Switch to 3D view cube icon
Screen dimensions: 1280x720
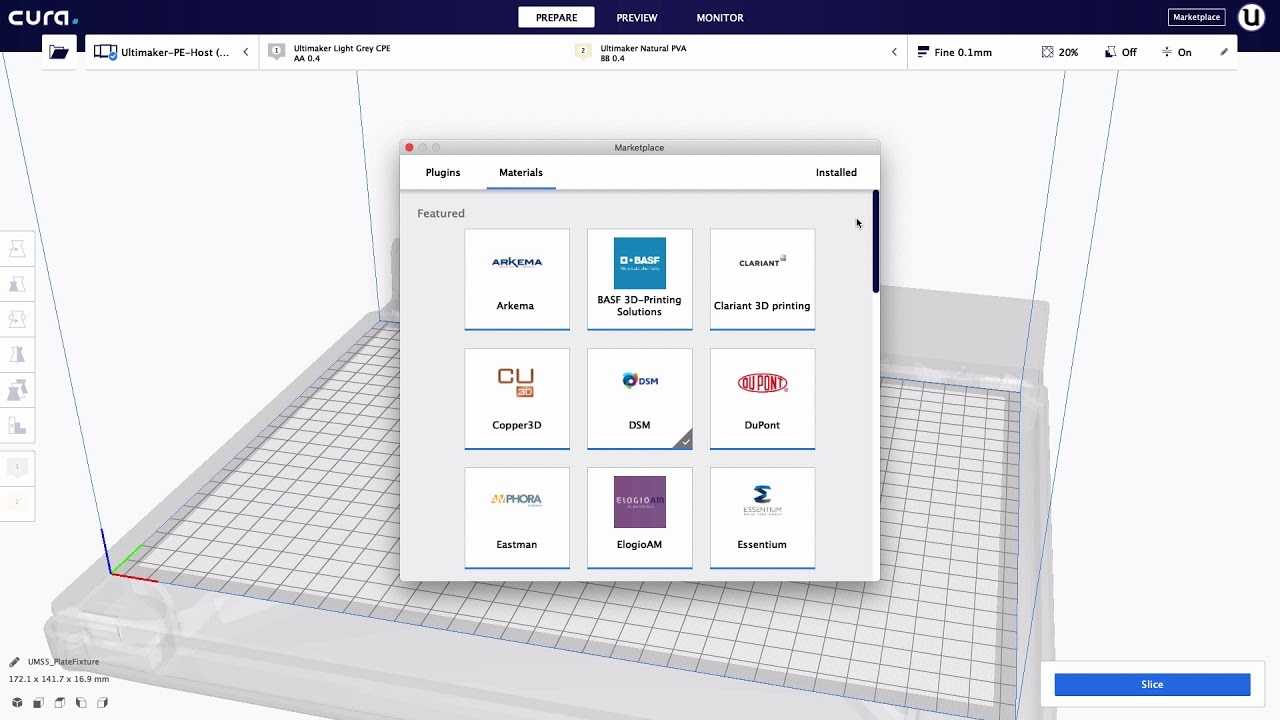[17, 702]
